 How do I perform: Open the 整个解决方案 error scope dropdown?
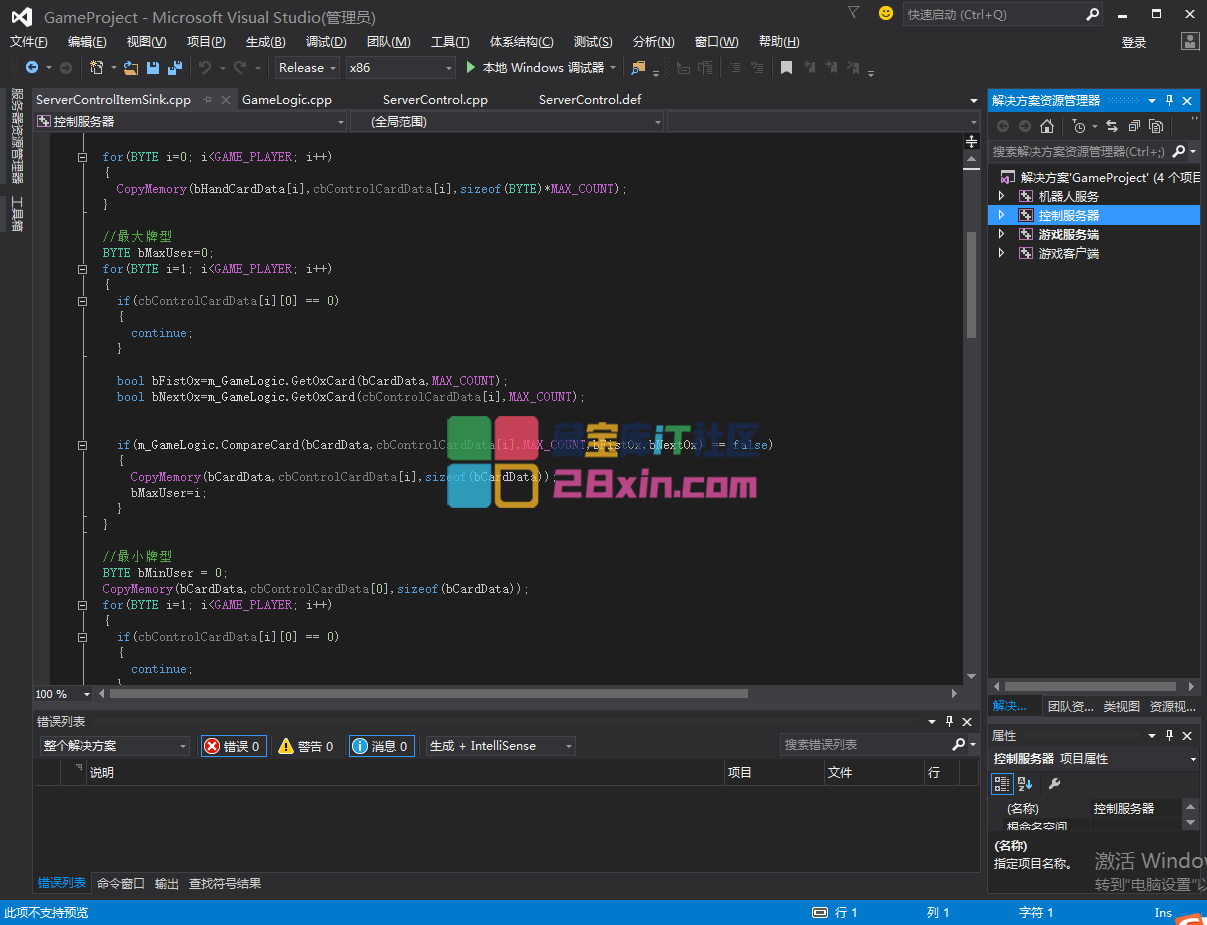click(x=114, y=746)
